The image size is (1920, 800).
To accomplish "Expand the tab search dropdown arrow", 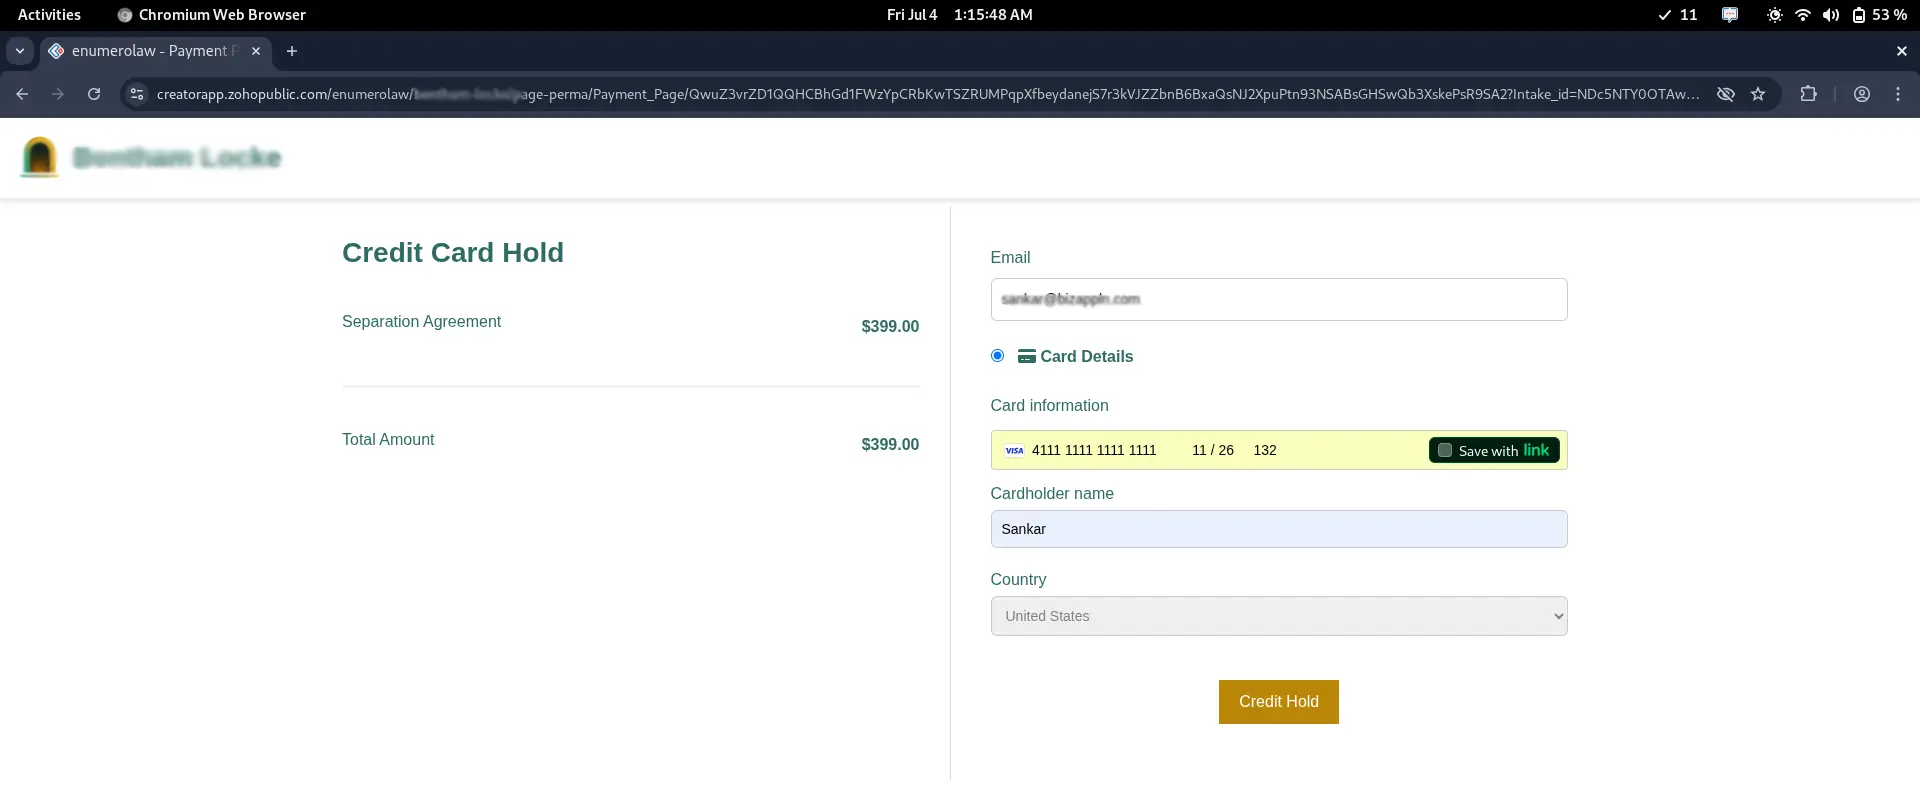I will pos(20,51).
